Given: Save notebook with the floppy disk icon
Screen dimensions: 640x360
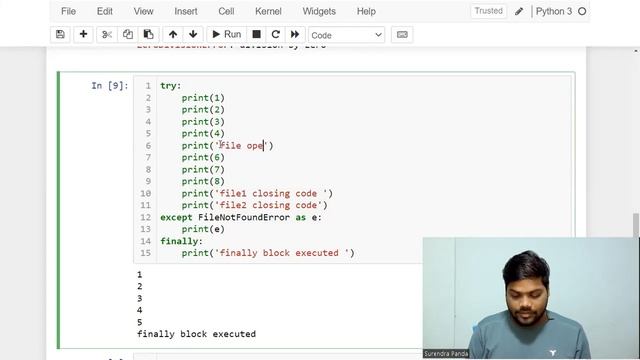Looking at the screenshot, I should [60, 35].
